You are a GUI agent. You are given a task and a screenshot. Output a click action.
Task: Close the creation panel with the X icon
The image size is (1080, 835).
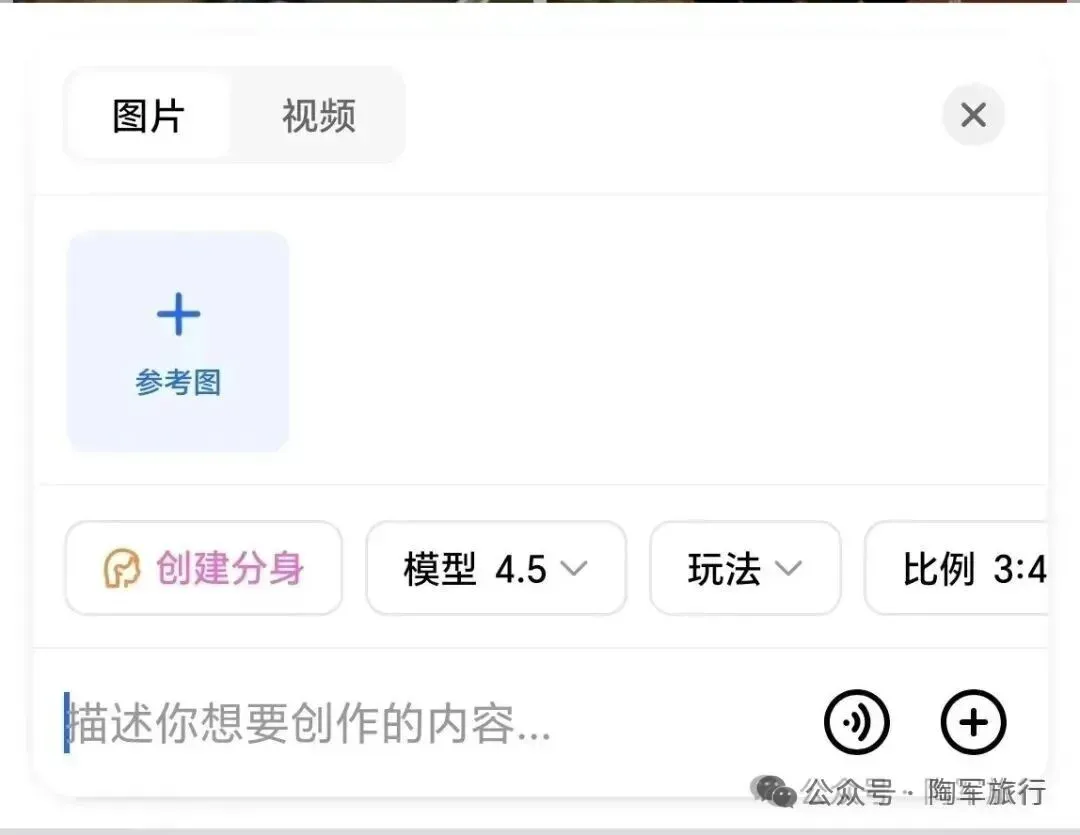(x=973, y=115)
